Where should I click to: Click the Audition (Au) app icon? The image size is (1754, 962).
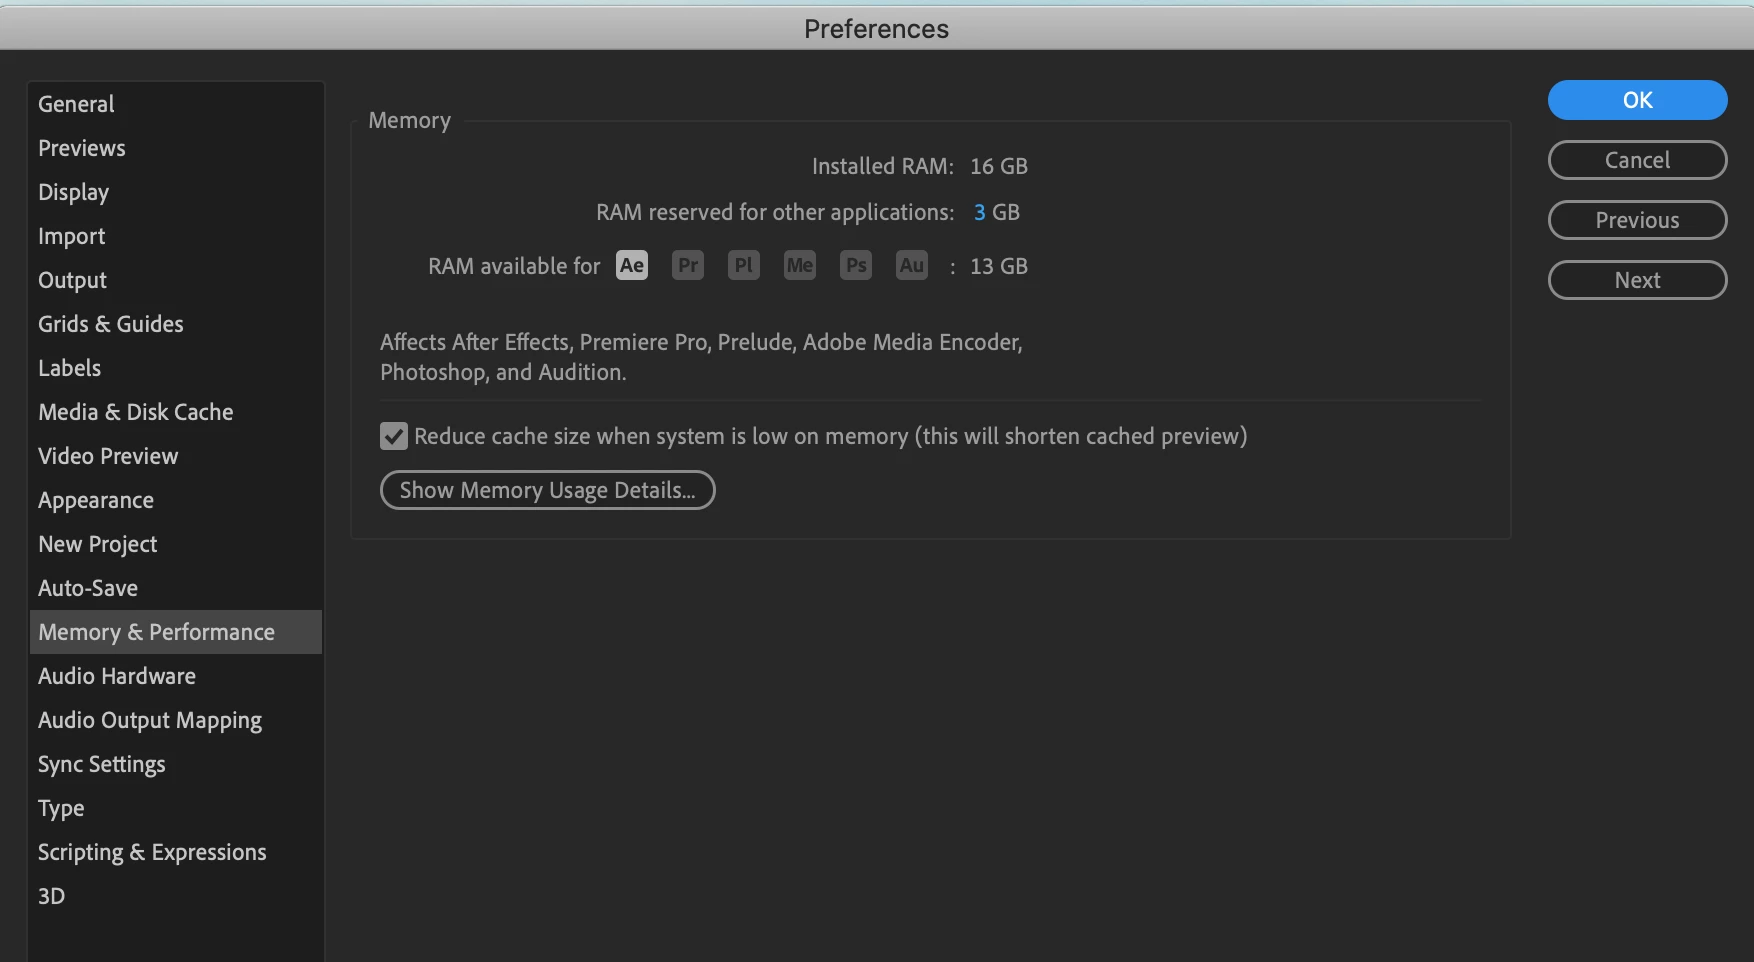click(x=912, y=265)
